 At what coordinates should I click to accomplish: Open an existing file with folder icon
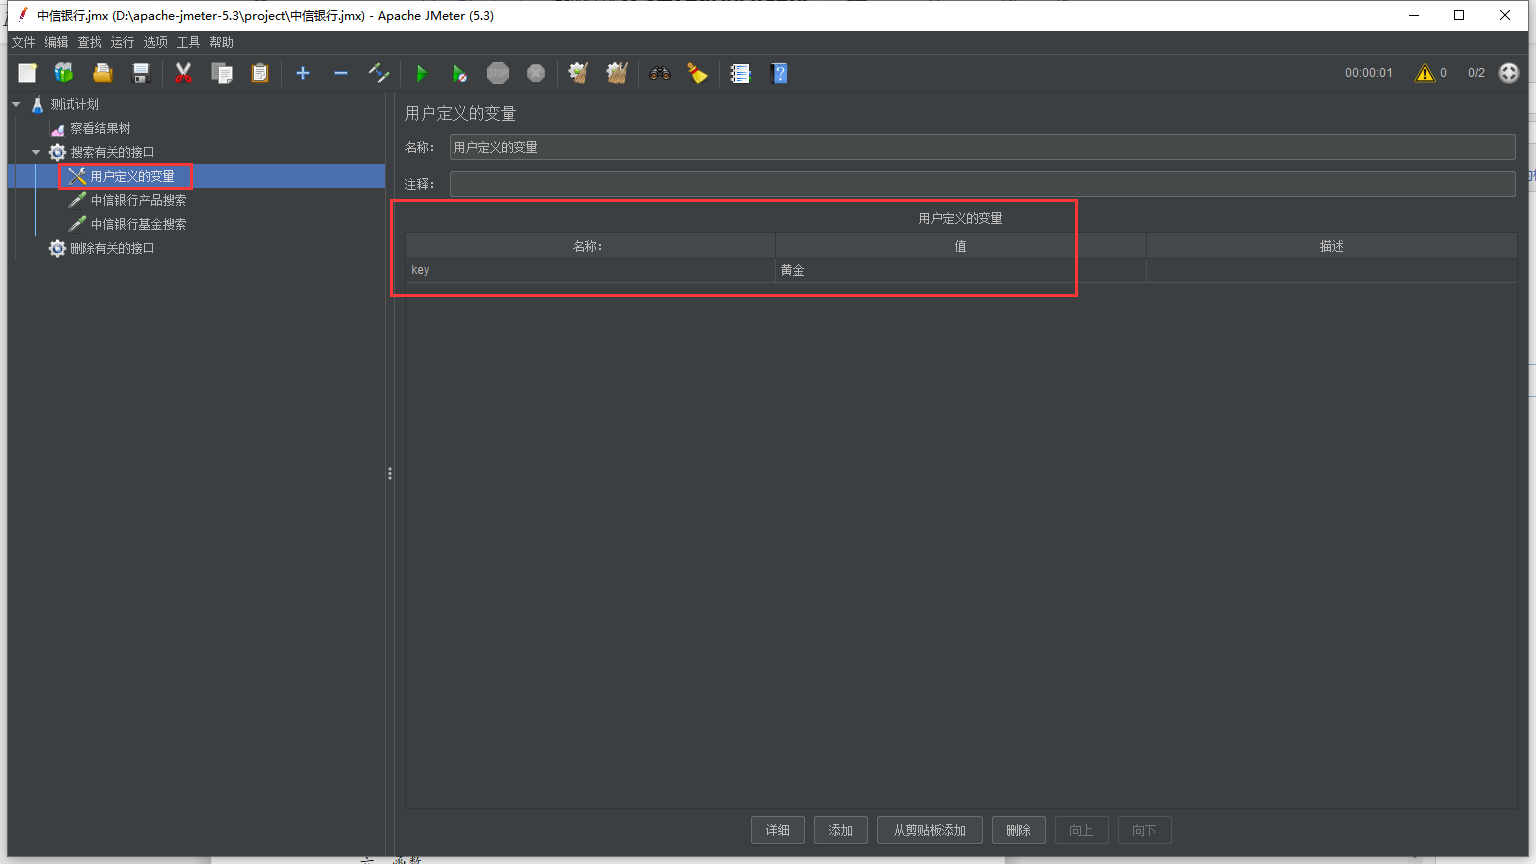(x=102, y=73)
